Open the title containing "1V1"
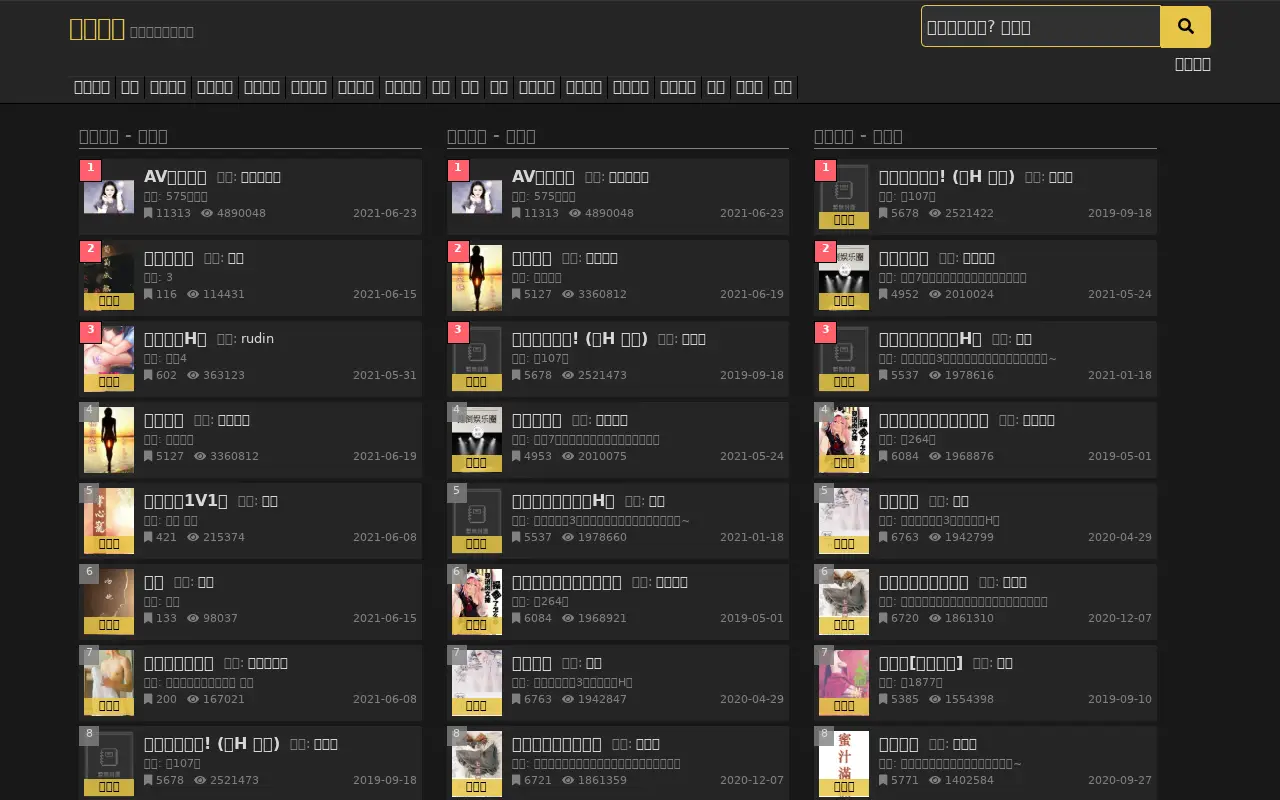This screenshot has height=800, width=1280. 186,501
